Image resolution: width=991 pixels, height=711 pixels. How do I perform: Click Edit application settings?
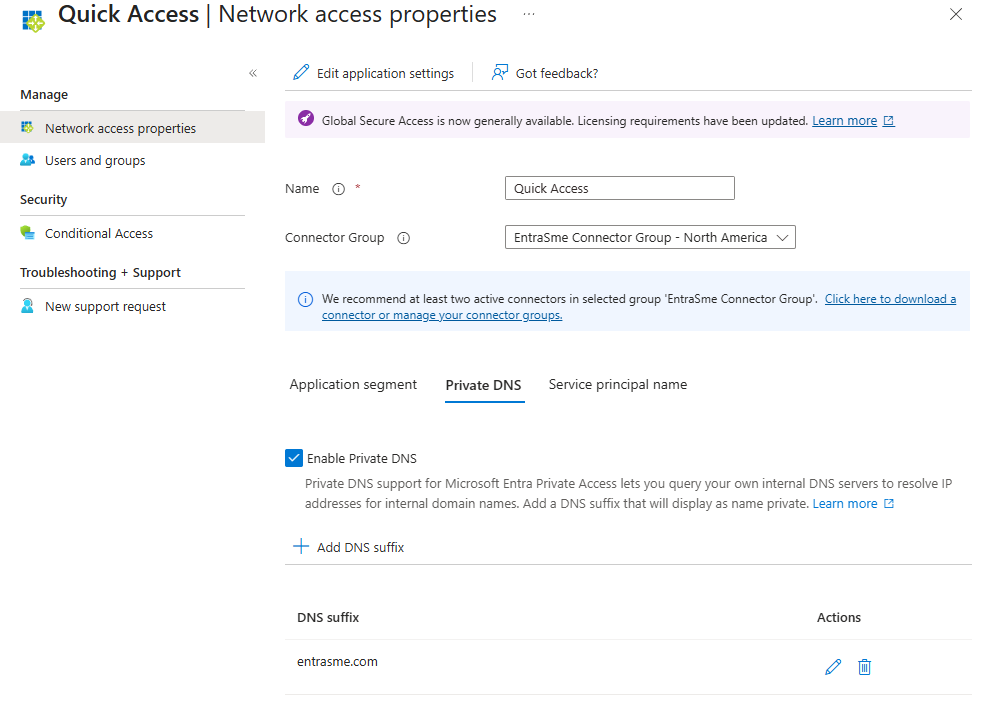tap(385, 73)
